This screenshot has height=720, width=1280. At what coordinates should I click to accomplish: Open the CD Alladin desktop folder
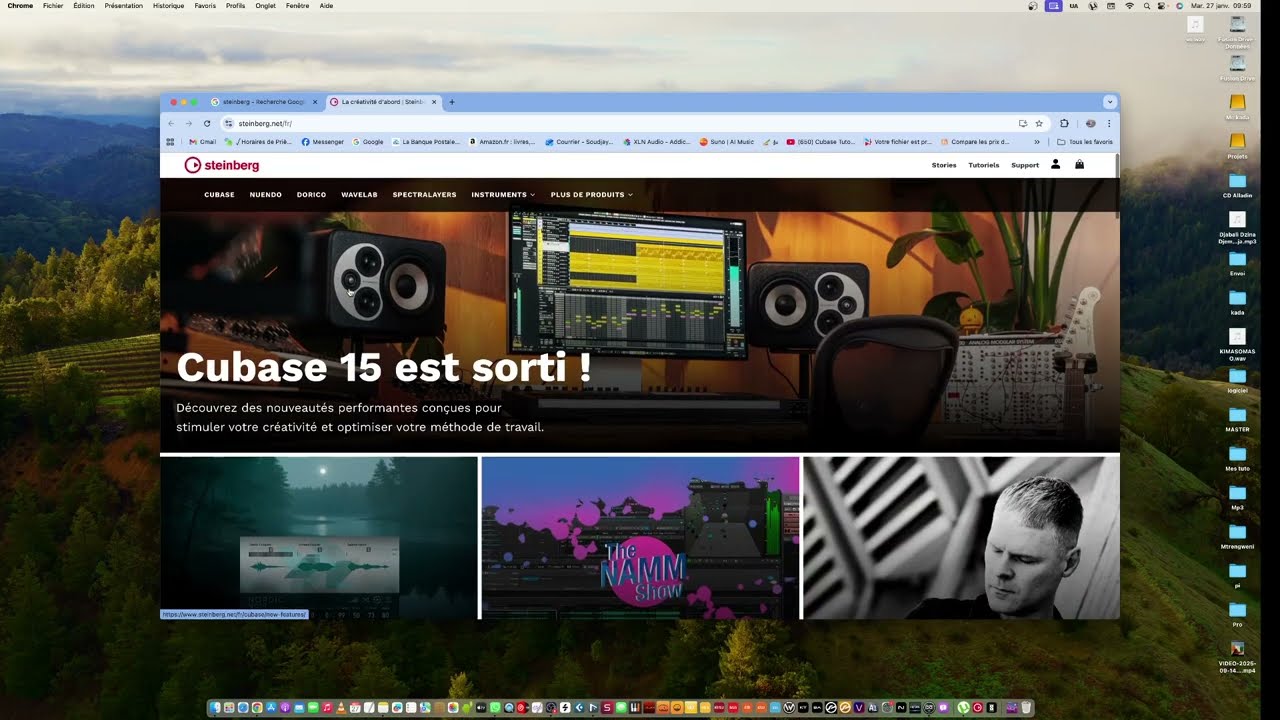point(1237,185)
